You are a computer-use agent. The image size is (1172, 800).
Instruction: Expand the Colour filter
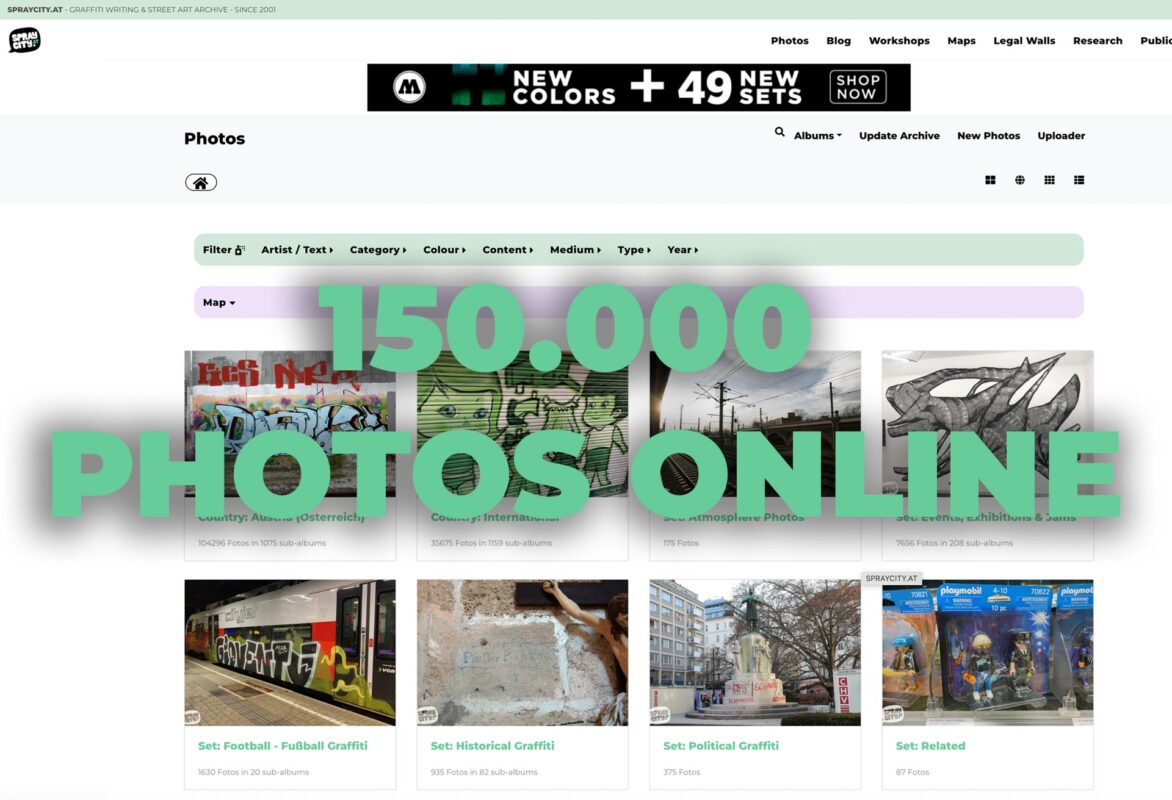(x=444, y=250)
